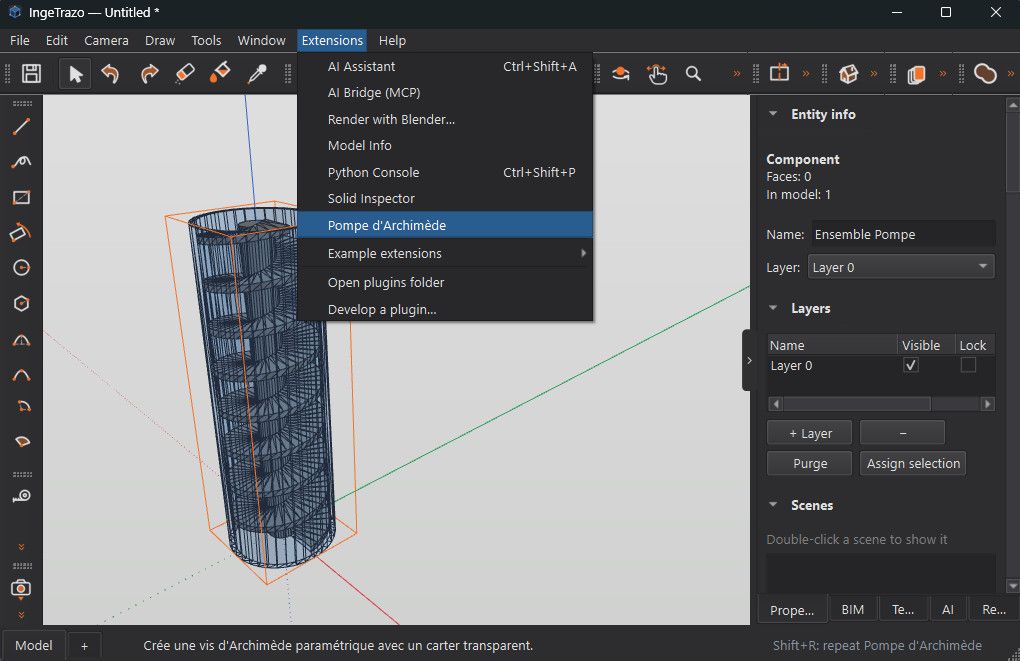Click the Zoom magnifier tool

pos(693,74)
